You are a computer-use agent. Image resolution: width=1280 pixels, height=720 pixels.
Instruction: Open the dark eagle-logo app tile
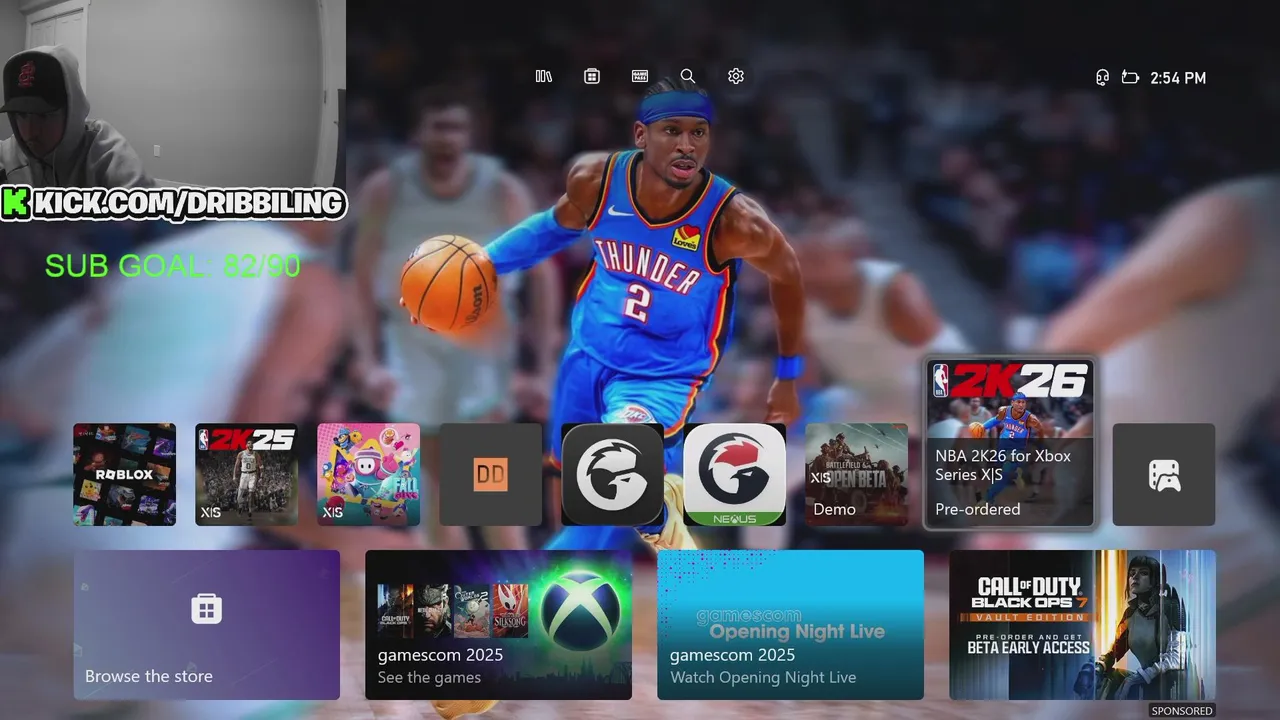click(612, 474)
